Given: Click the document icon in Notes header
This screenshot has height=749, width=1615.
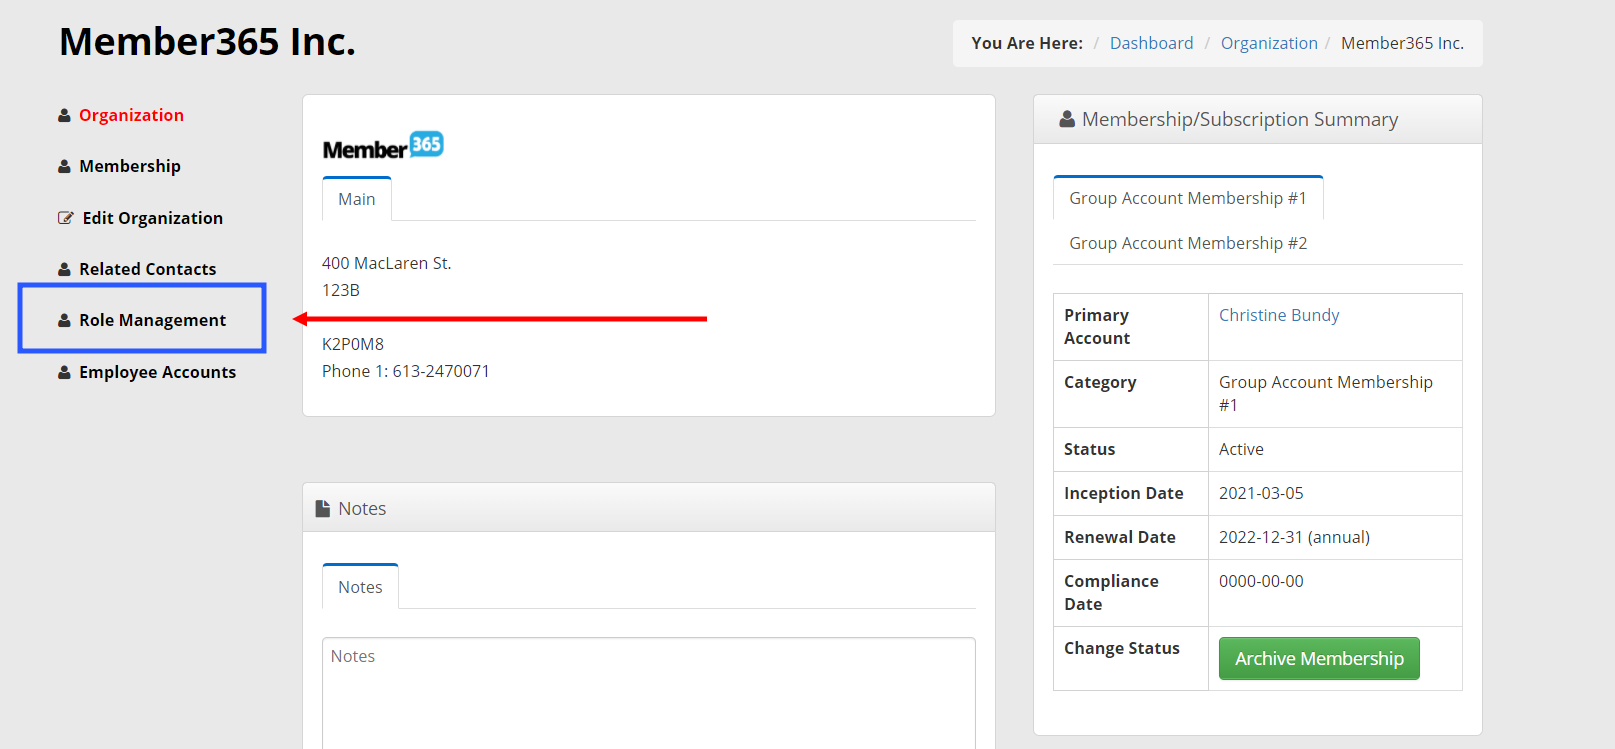Looking at the screenshot, I should point(323,509).
